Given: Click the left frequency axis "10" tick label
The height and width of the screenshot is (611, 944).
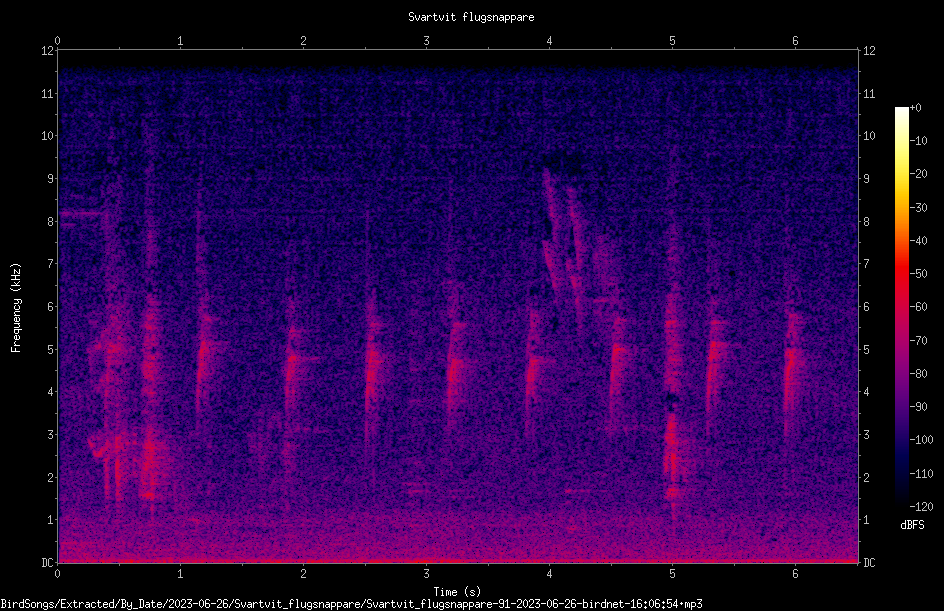Looking at the screenshot, I should [x=47, y=136].
